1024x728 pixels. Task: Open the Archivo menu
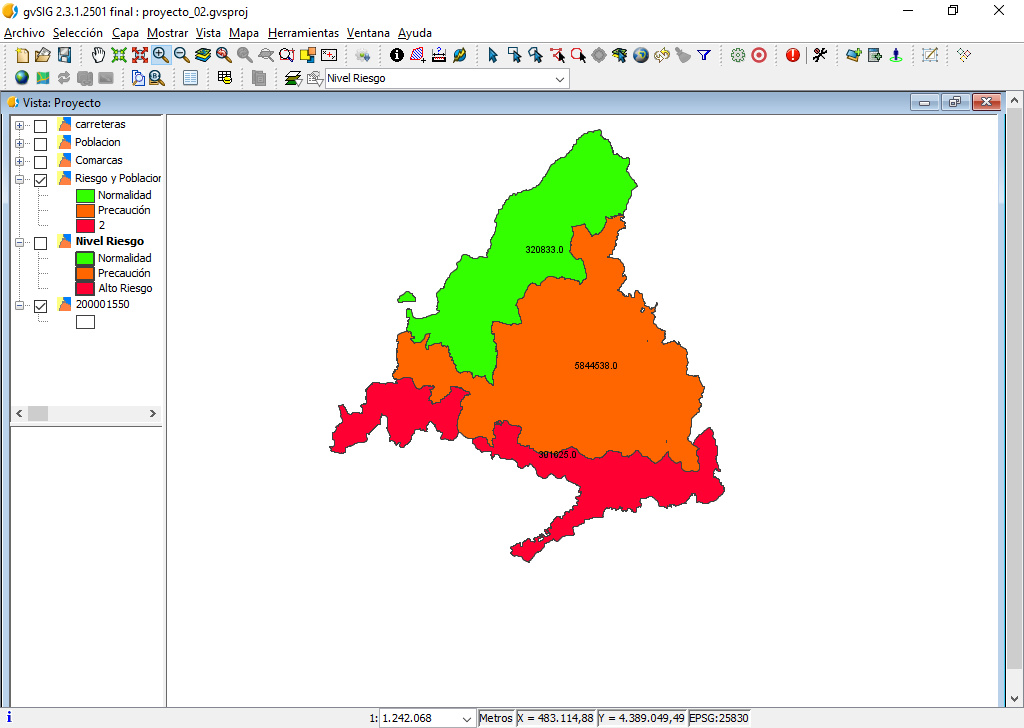coord(24,33)
